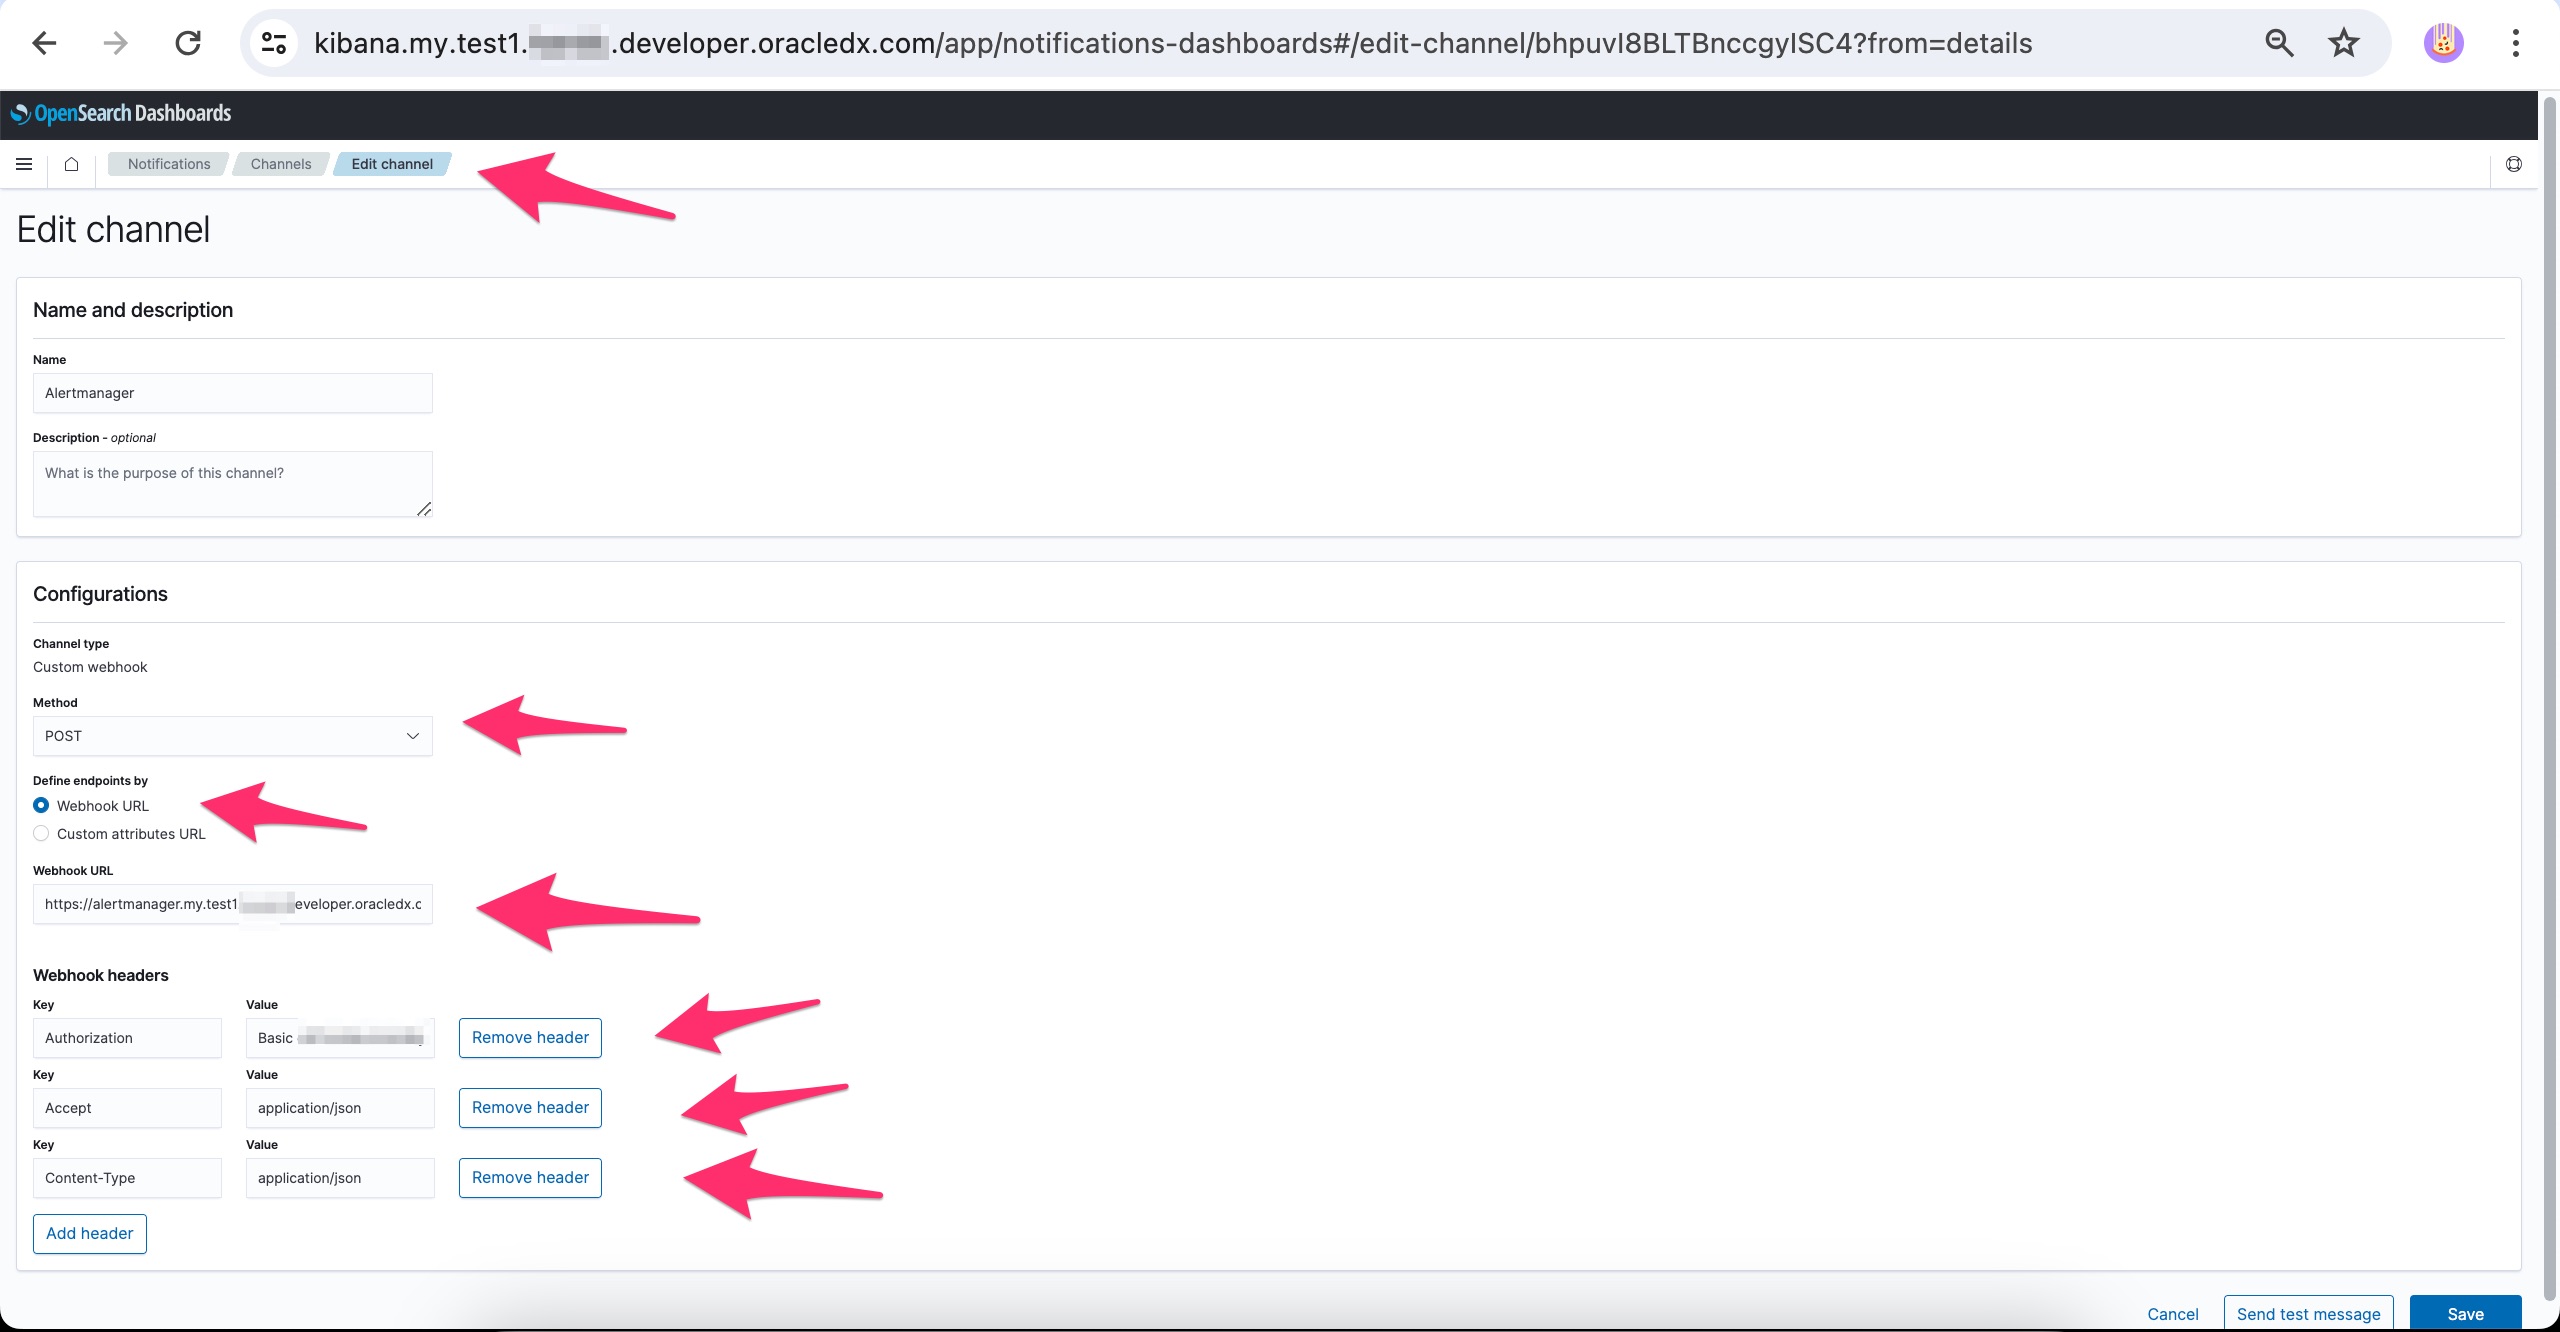Open the Method POST dropdown
The width and height of the screenshot is (2560, 1332).
click(x=232, y=736)
